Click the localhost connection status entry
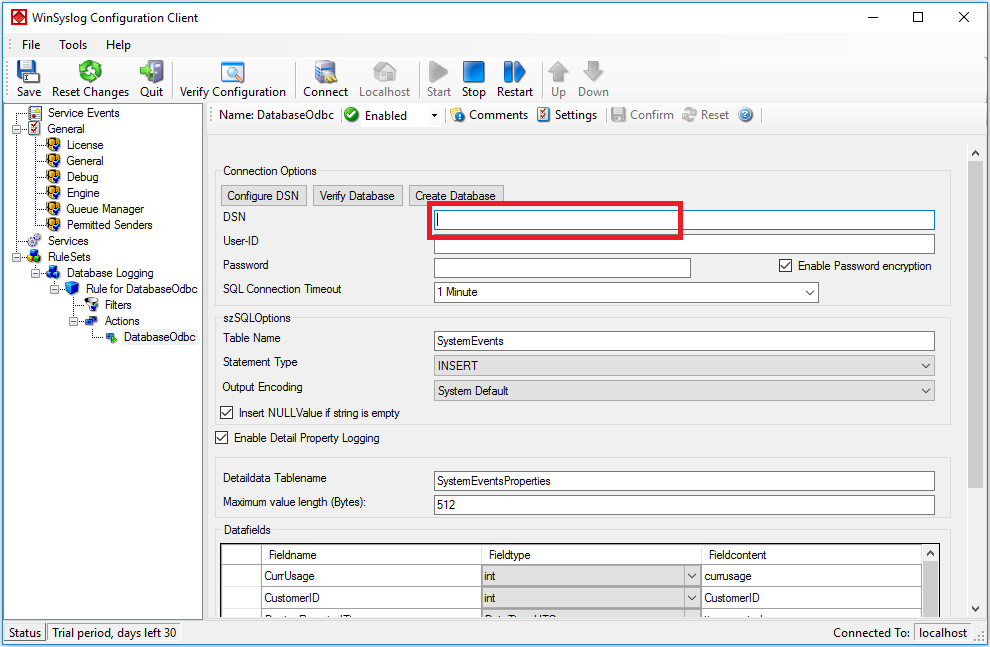 coord(942,632)
